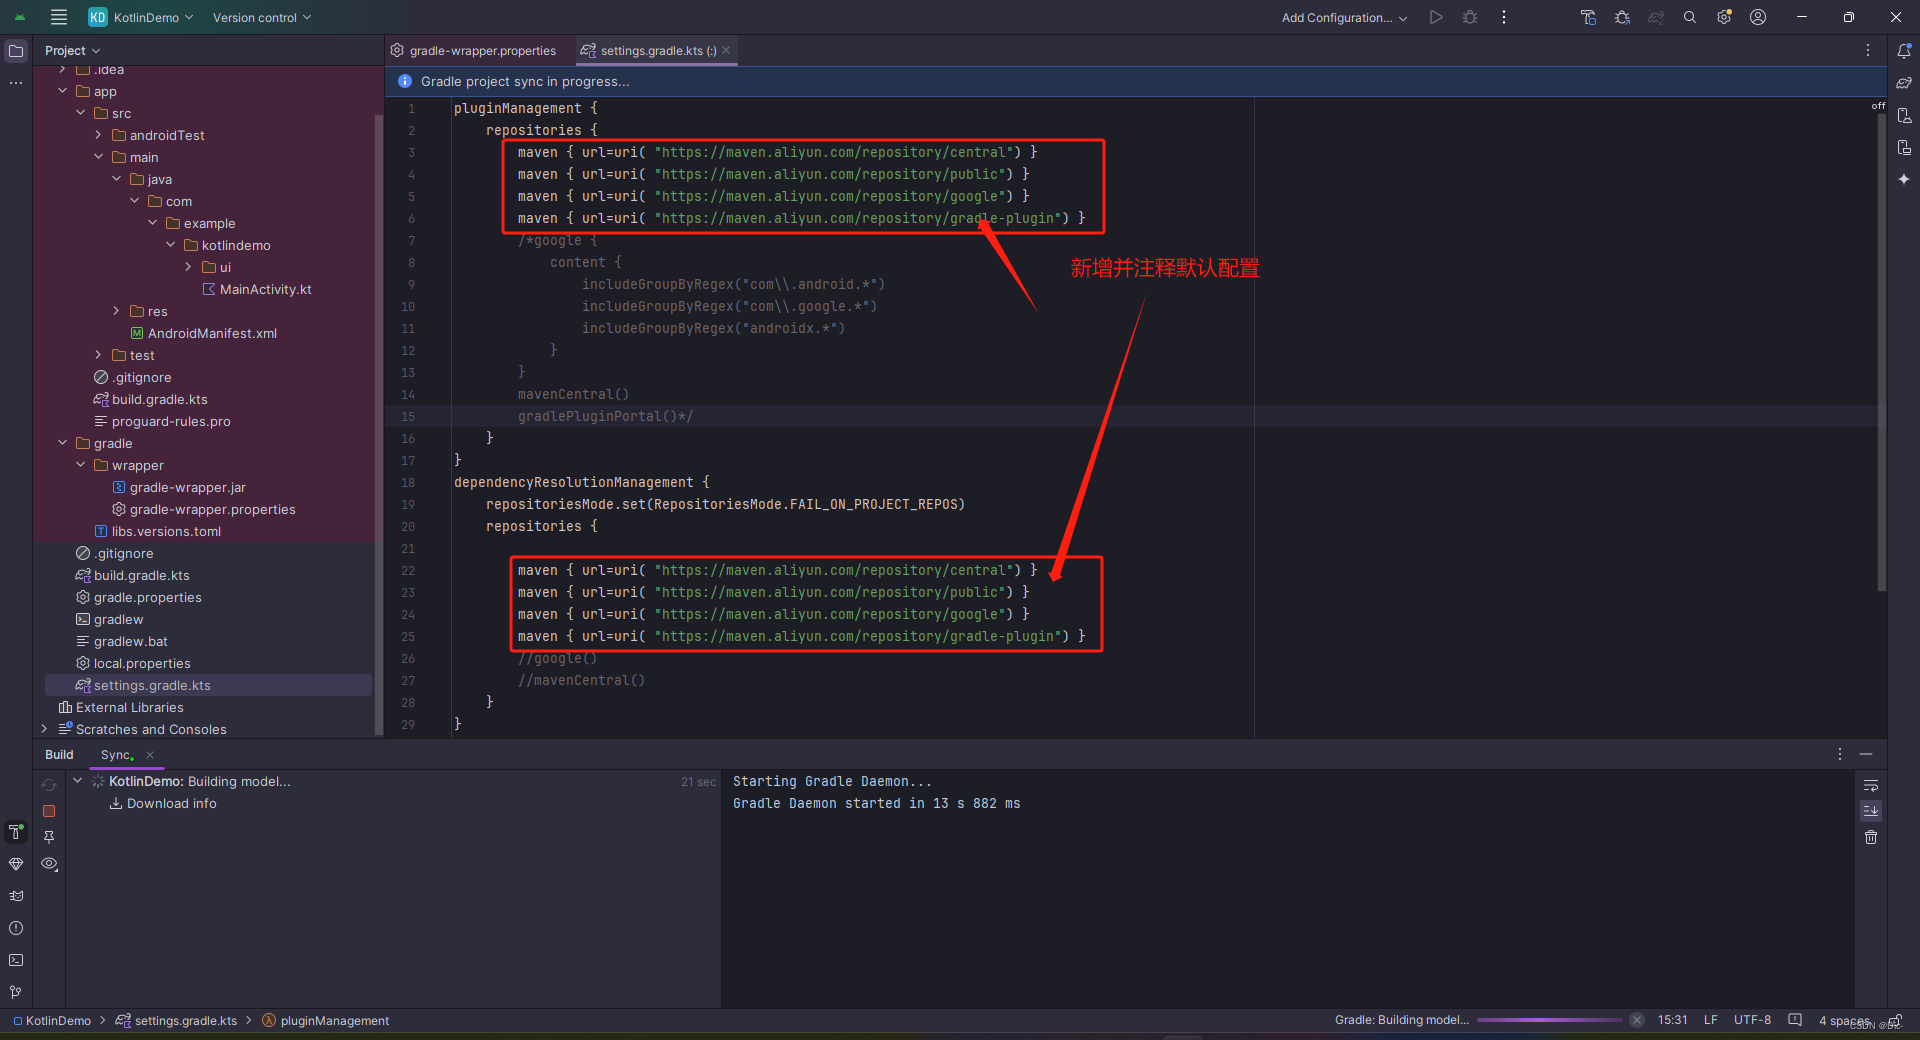Hide the Build tool window with minimize dash
This screenshot has height=1040, width=1920.
(1866, 754)
